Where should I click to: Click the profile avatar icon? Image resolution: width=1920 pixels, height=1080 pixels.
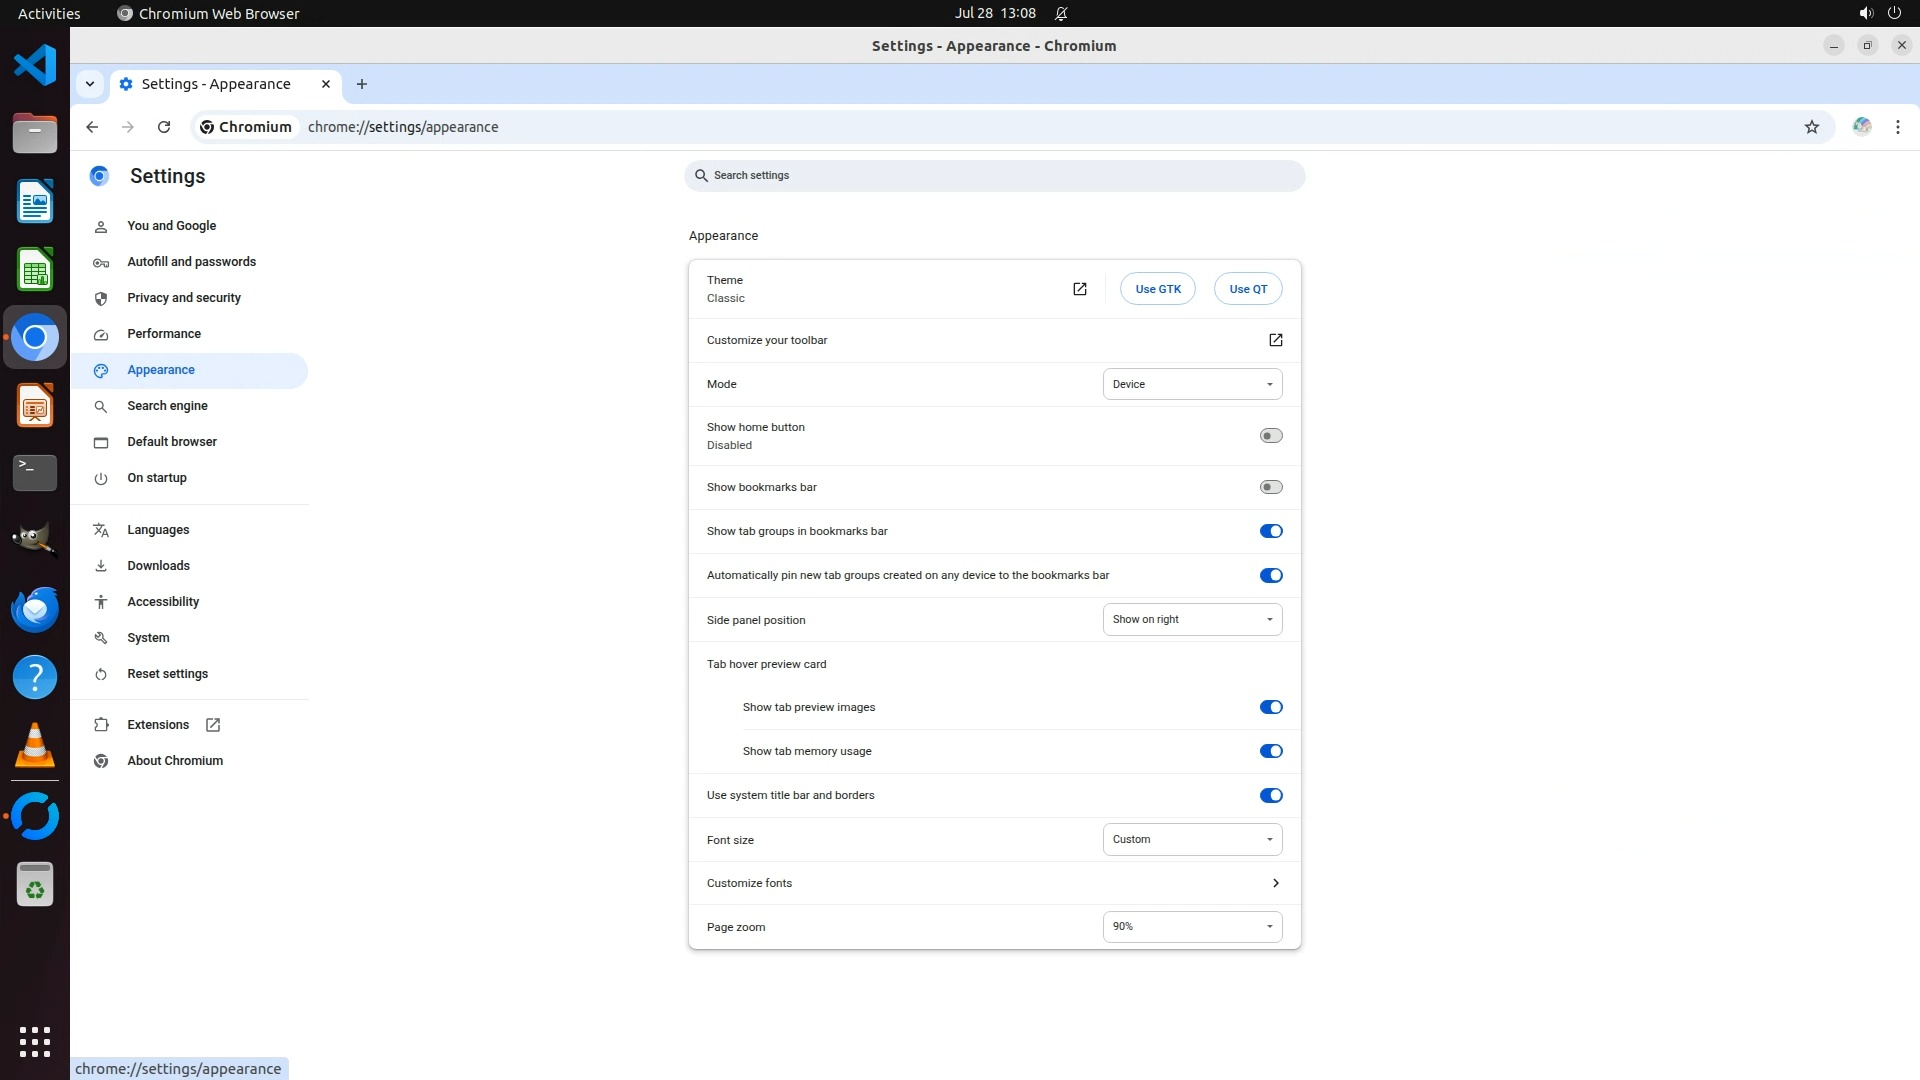coord(1861,127)
